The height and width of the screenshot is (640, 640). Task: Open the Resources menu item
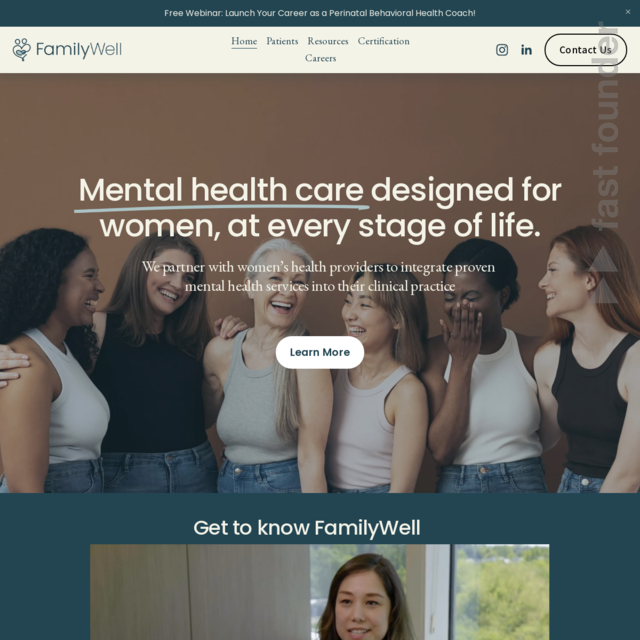[328, 41]
